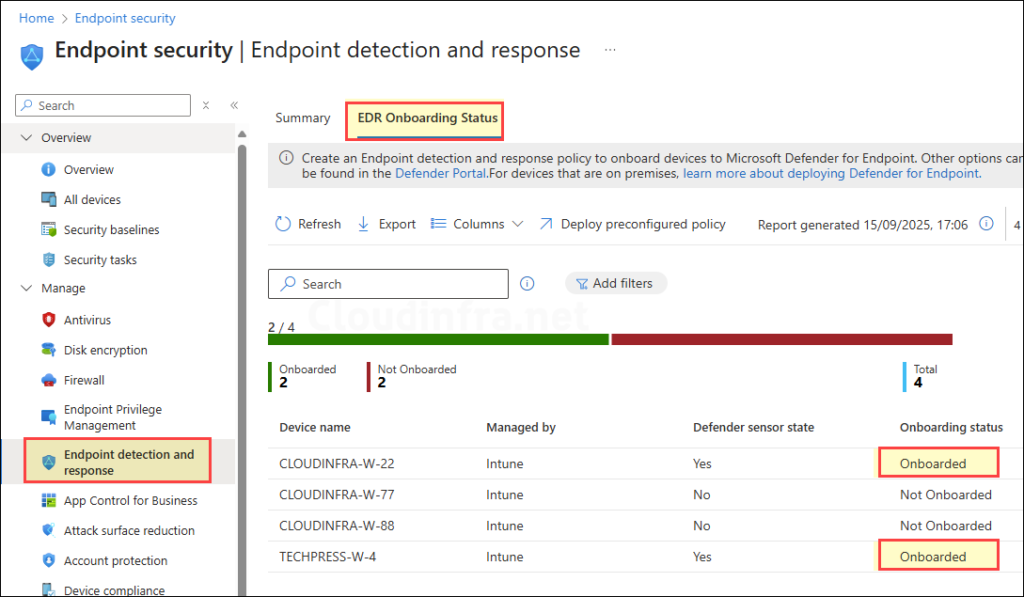Open Antivirus in the sidebar
1024x597 pixels.
tap(88, 319)
